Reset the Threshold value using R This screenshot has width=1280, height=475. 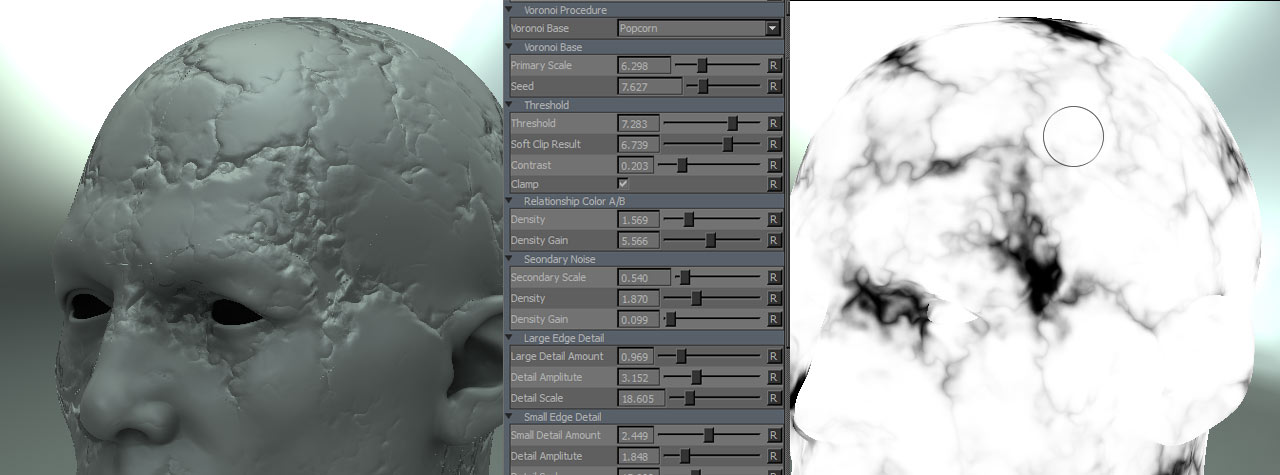point(773,124)
